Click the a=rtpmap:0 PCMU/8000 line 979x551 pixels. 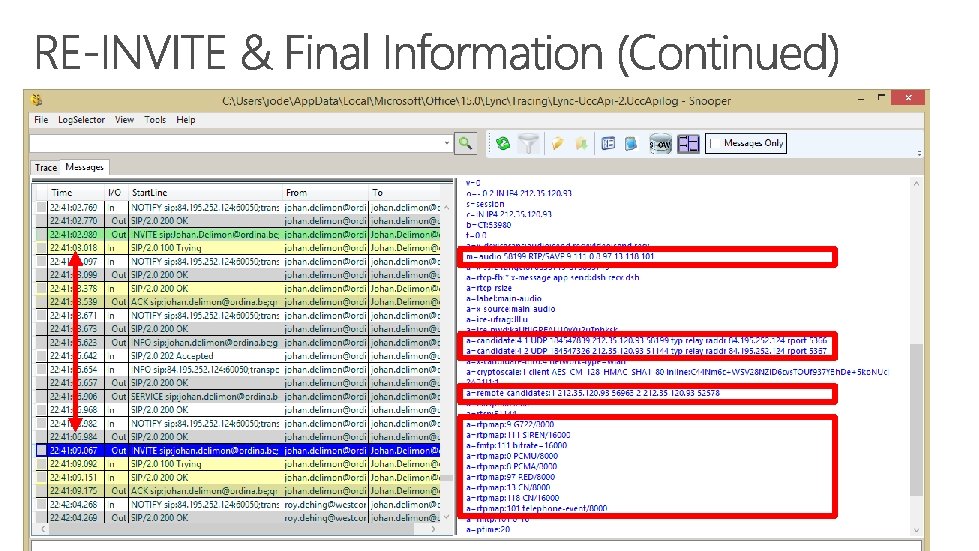pos(512,456)
